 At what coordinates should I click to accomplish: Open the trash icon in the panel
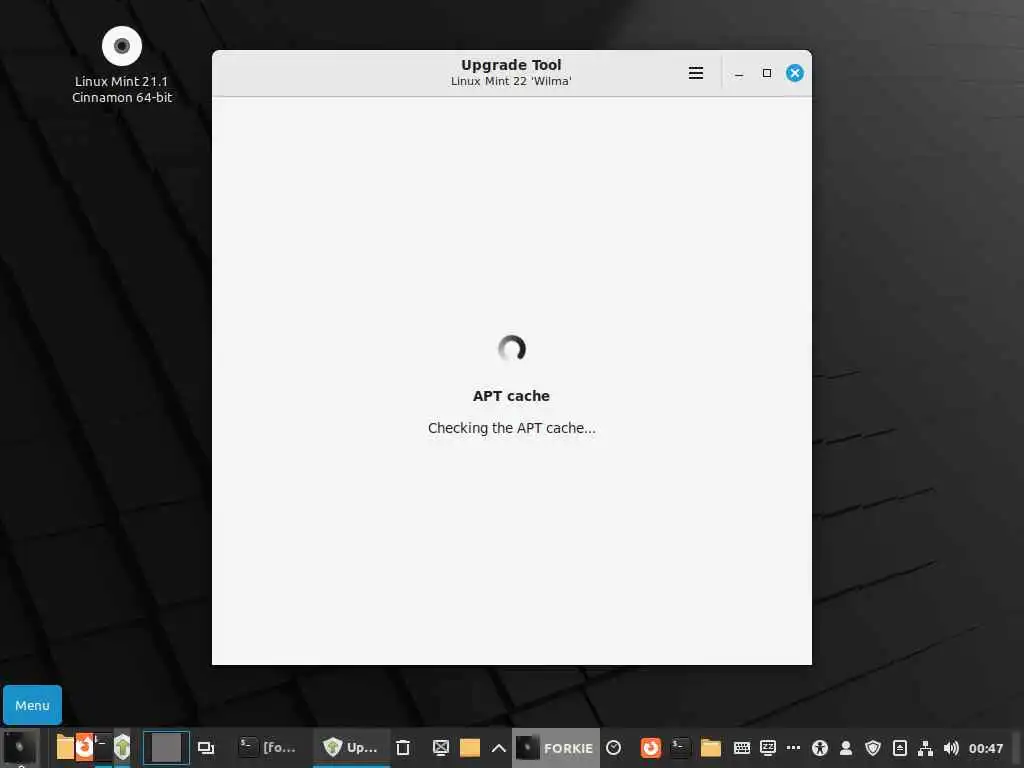click(403, 748)
